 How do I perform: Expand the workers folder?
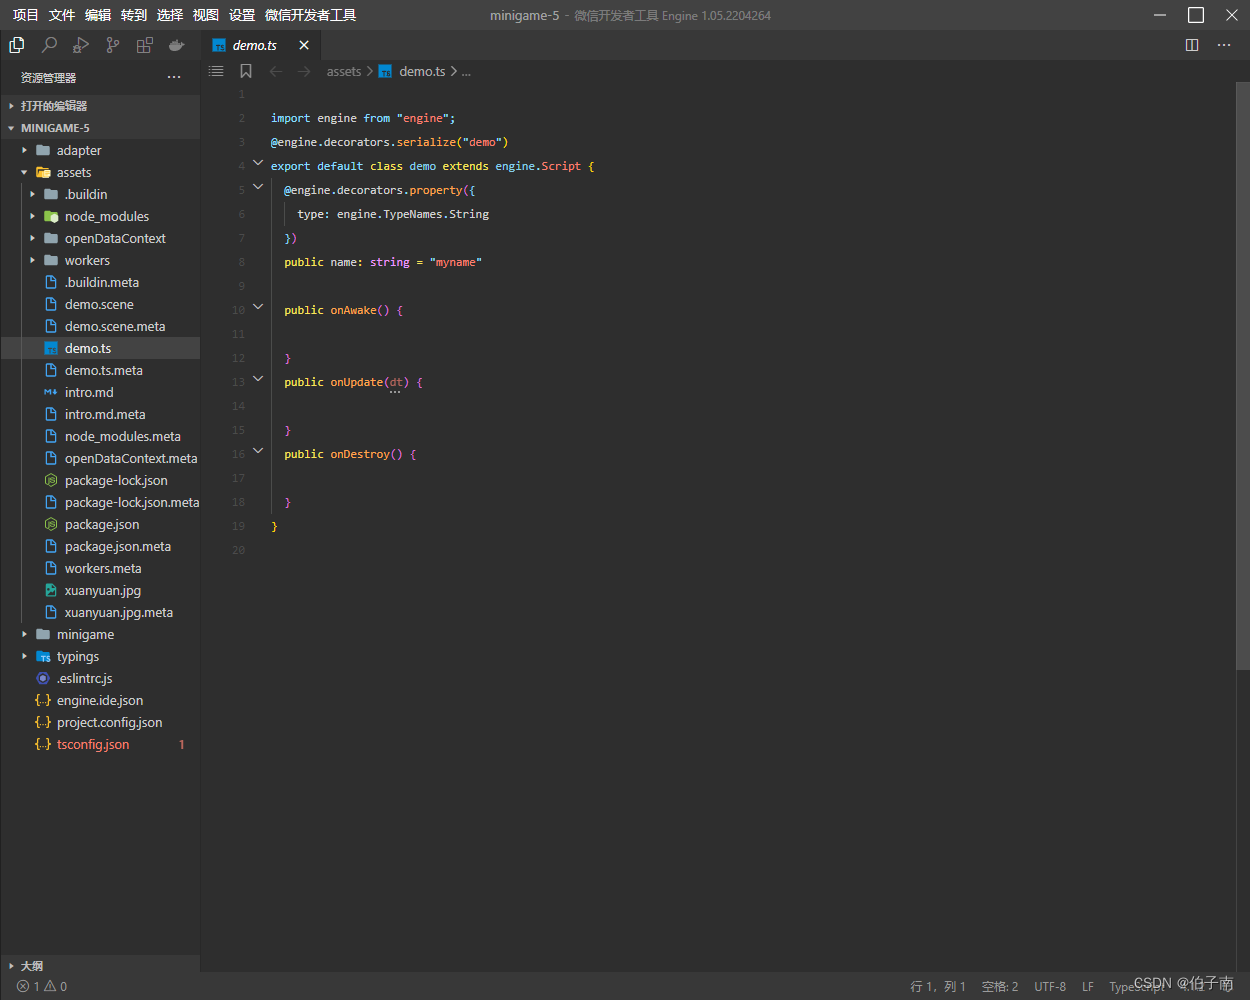[33, 260]
